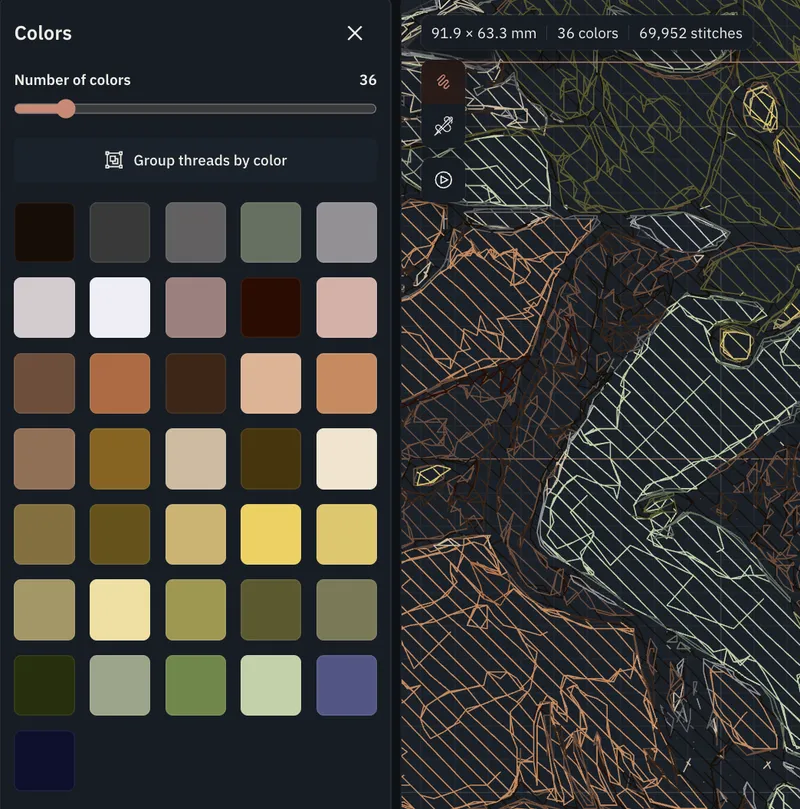The width and height of the screenshot is (800, 809).
Task: Select the dark charcoal gray swatch
Action: pos(120,232)
